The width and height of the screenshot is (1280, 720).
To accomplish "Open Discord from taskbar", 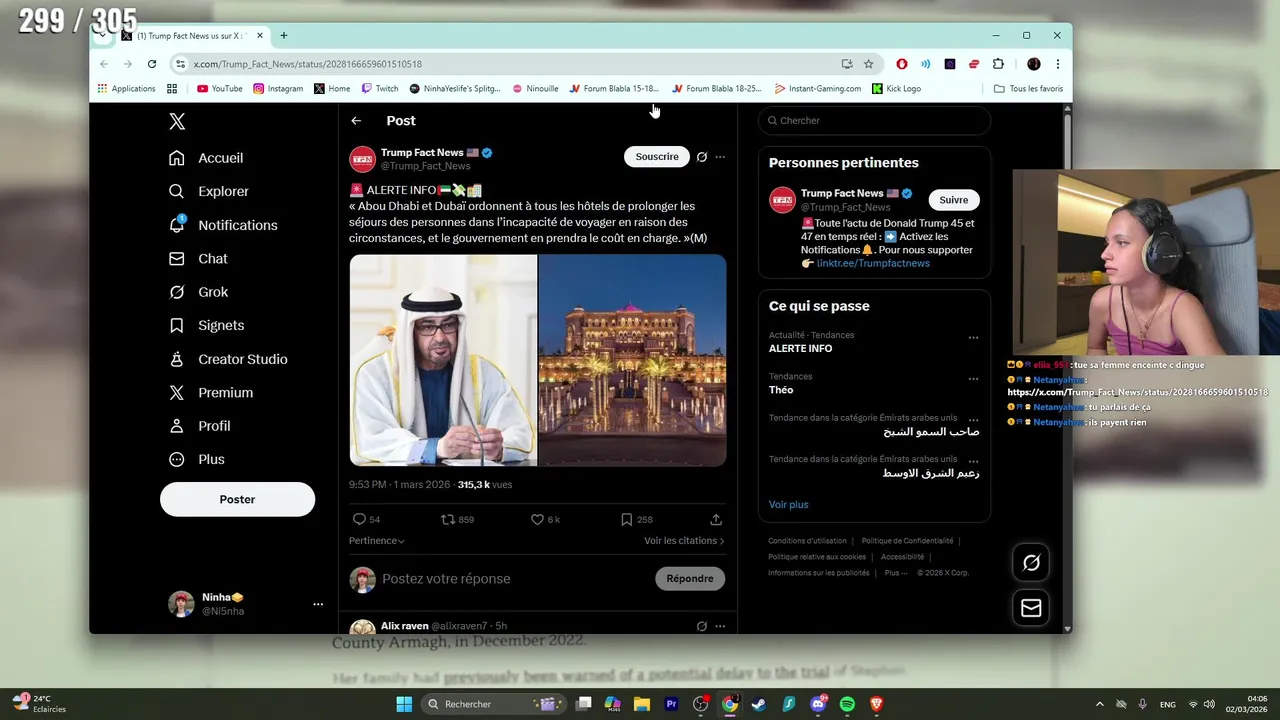I will click(818, 704).
